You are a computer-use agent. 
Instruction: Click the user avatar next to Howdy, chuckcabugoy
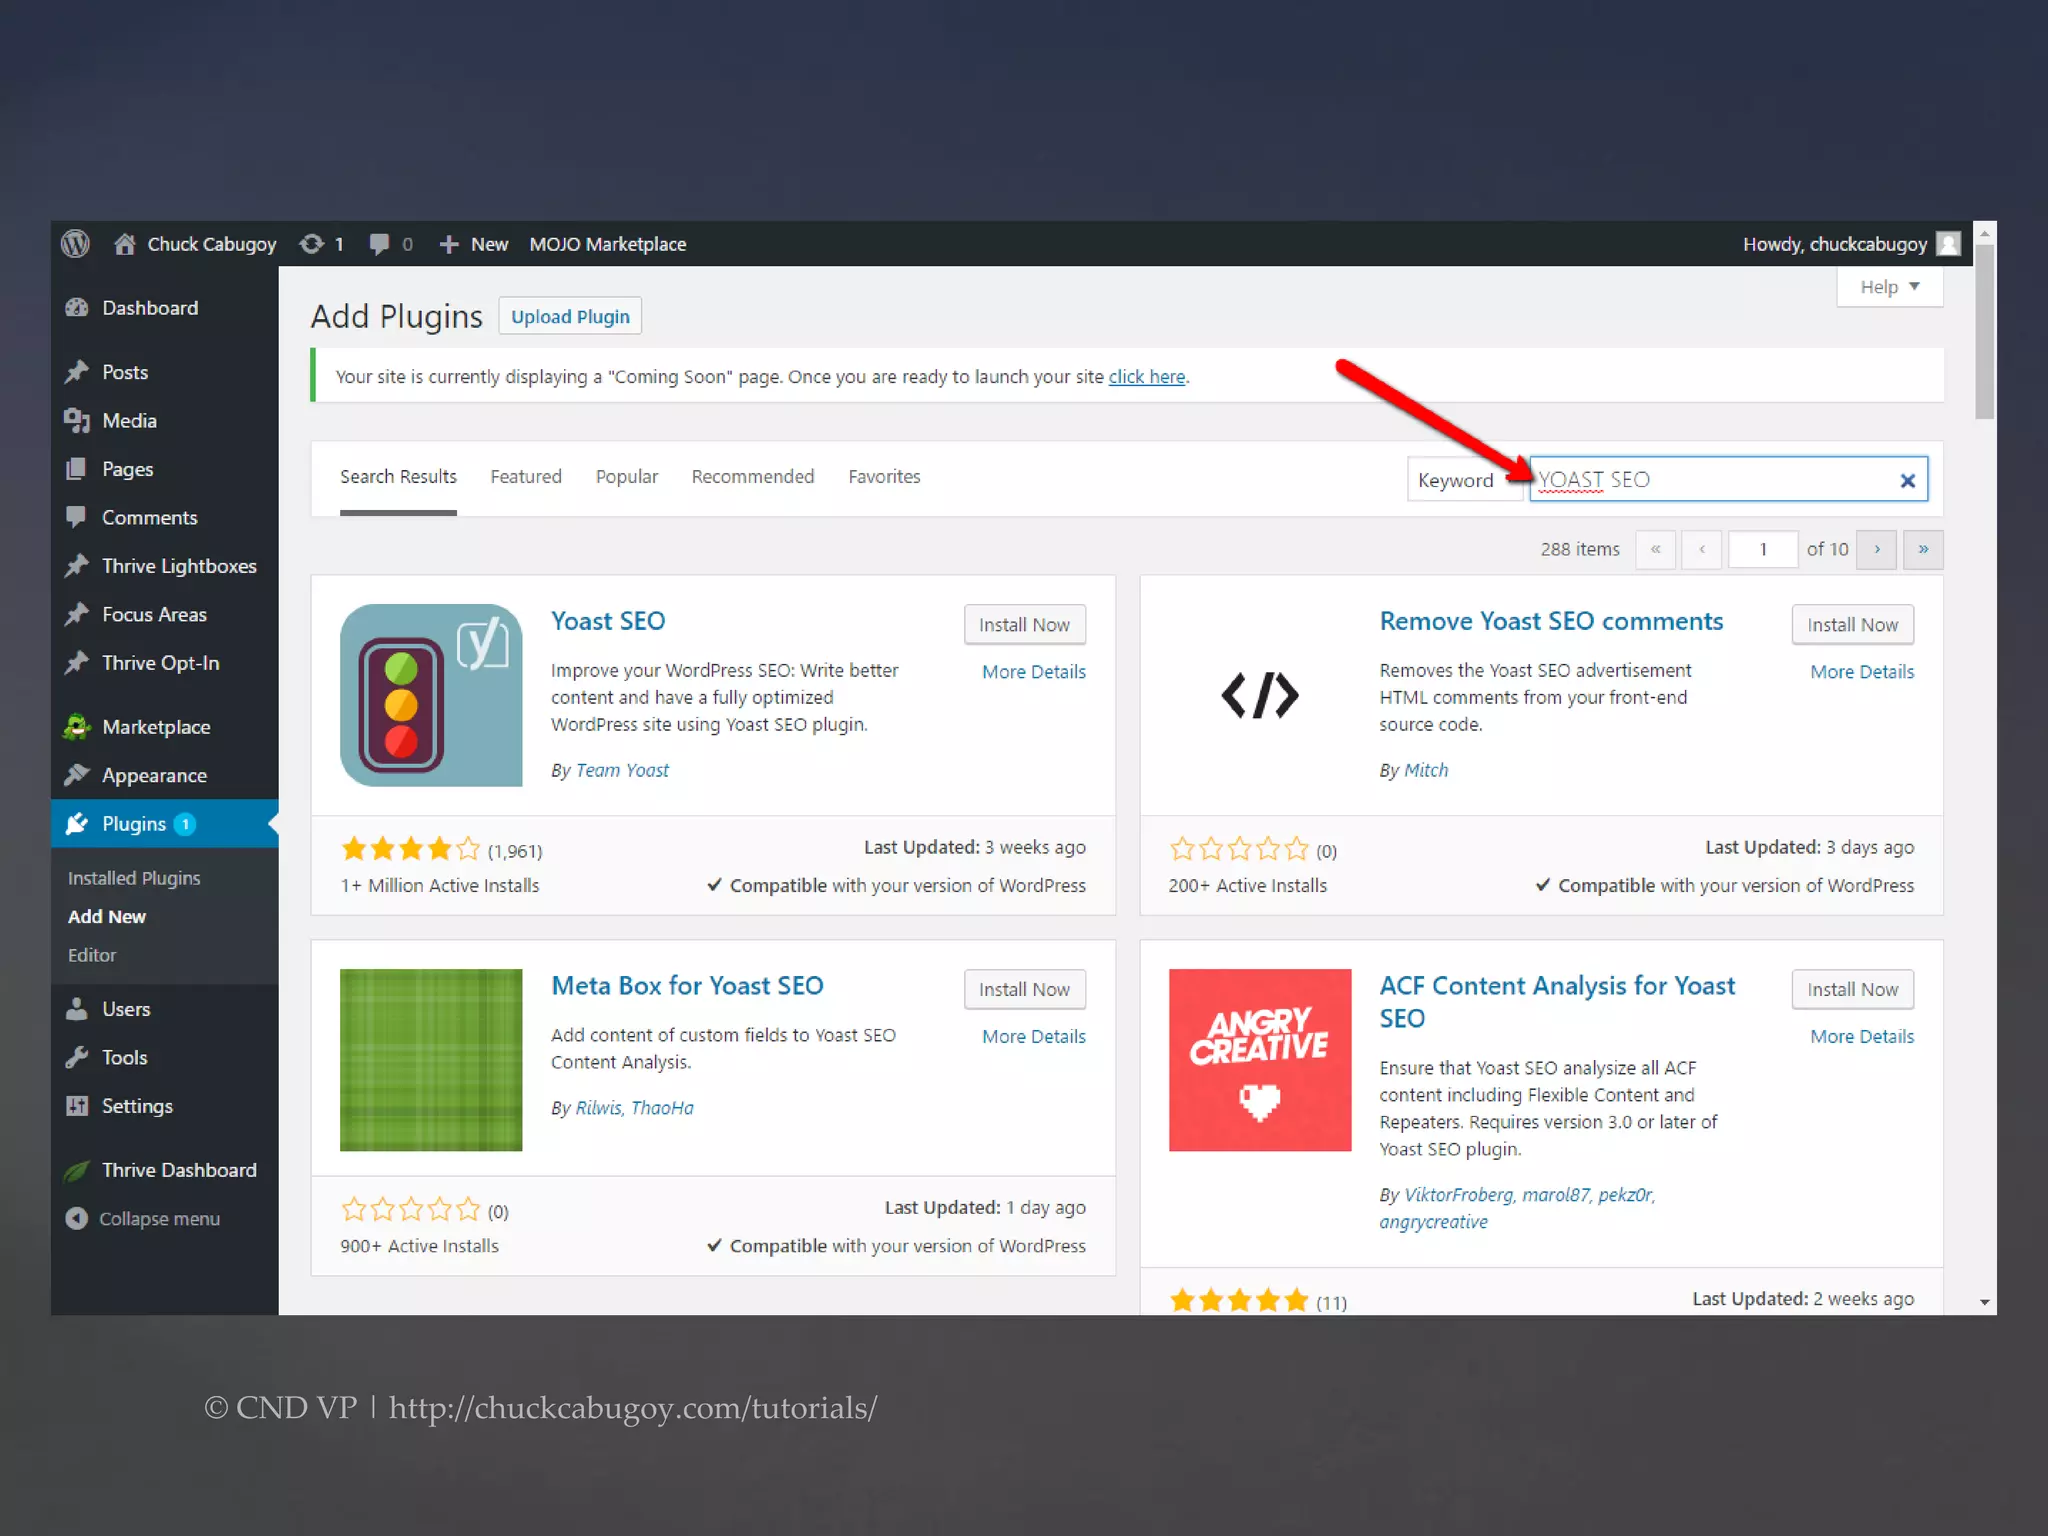(x=1947, y=244)
